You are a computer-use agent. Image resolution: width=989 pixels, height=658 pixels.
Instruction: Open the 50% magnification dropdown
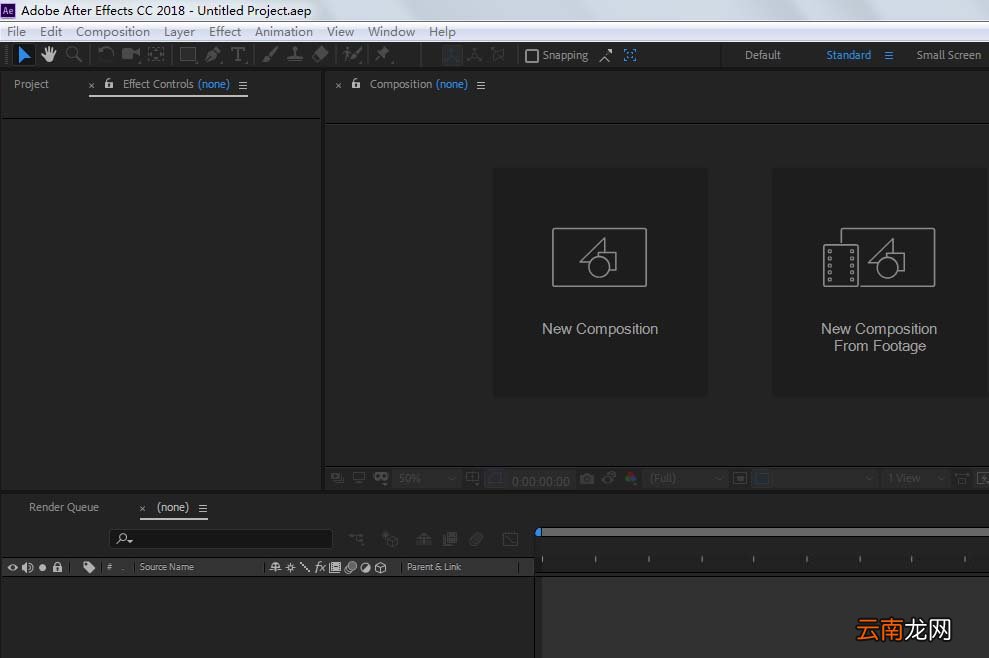[x=426, y=479]
